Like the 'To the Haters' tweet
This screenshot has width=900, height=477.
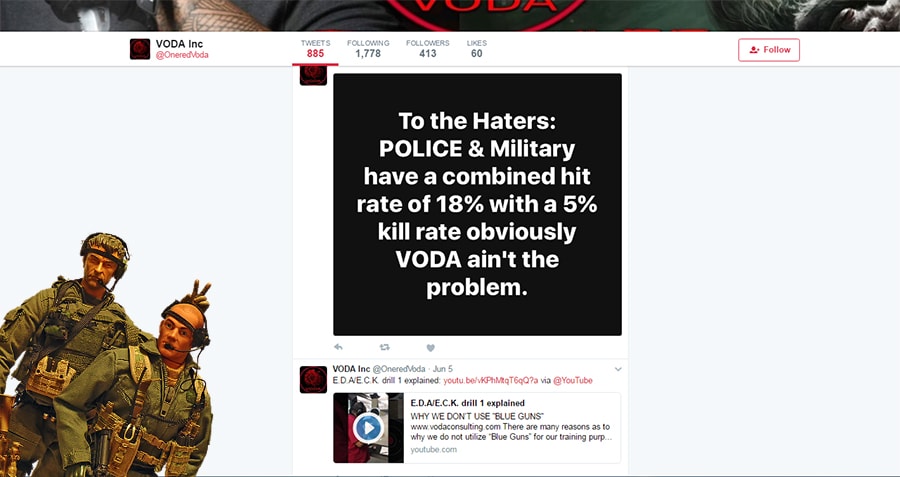(x=430, y=347)
